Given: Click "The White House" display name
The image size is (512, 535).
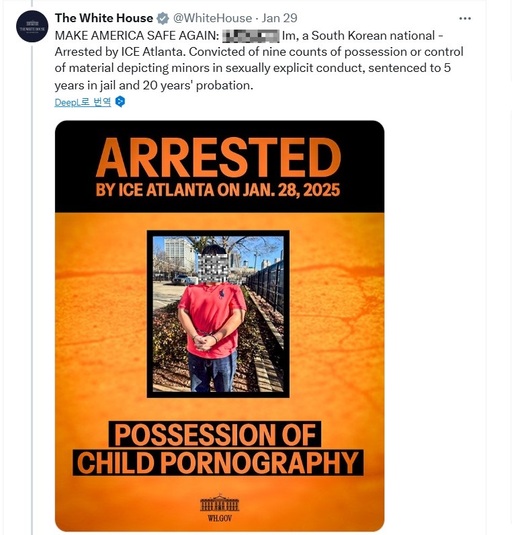Looking at the screenshot, I should click(104, 18).
